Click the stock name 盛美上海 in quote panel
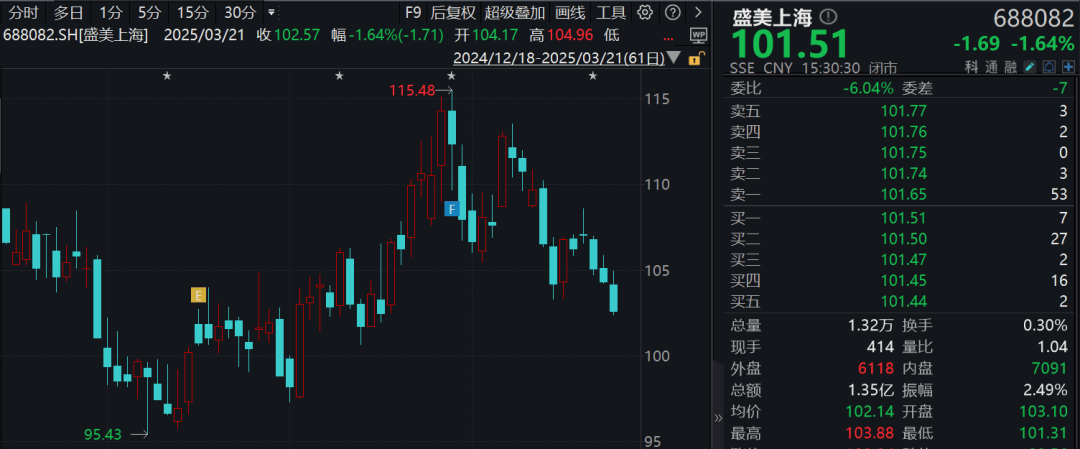 tap(774, 17)
